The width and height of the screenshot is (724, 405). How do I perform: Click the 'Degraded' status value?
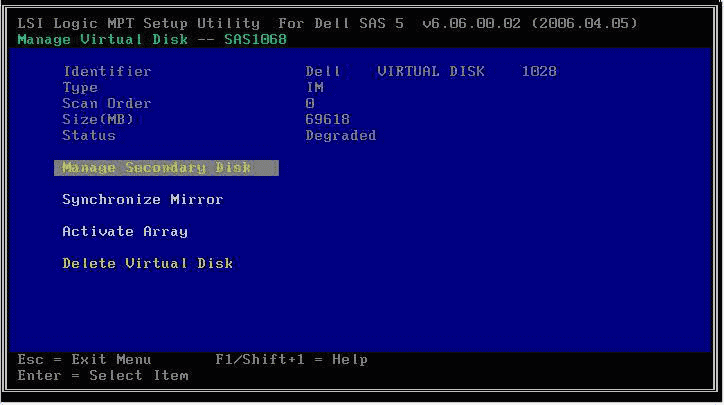point(341,136)
